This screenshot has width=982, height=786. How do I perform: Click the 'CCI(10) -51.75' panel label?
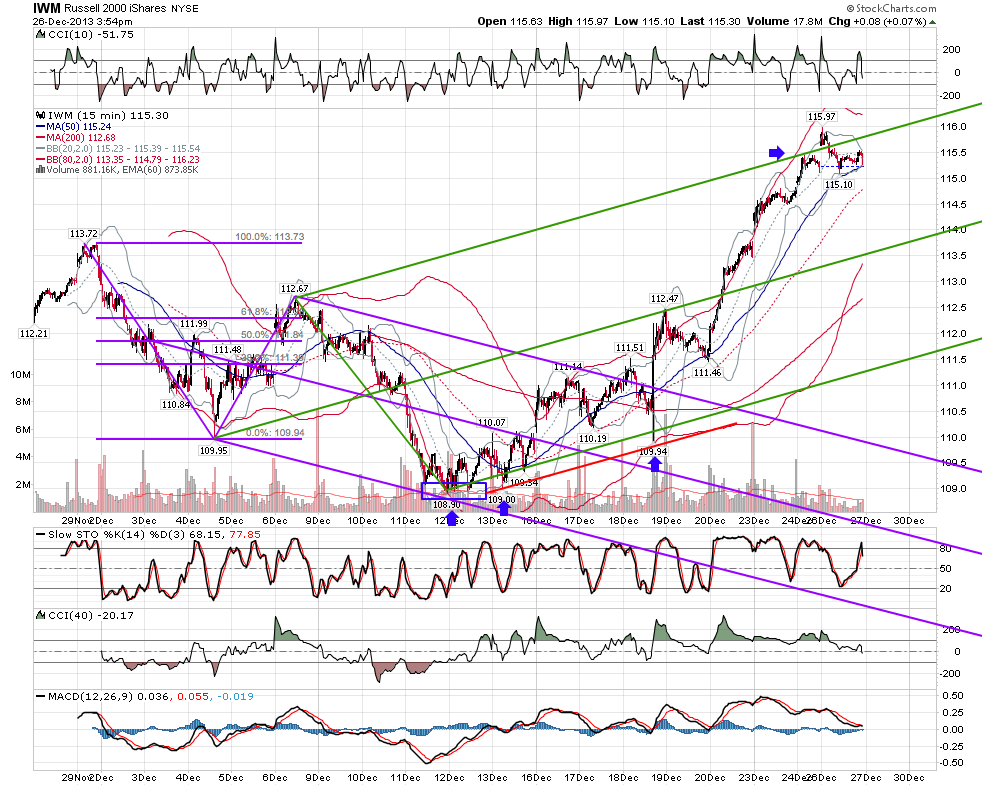91,34
